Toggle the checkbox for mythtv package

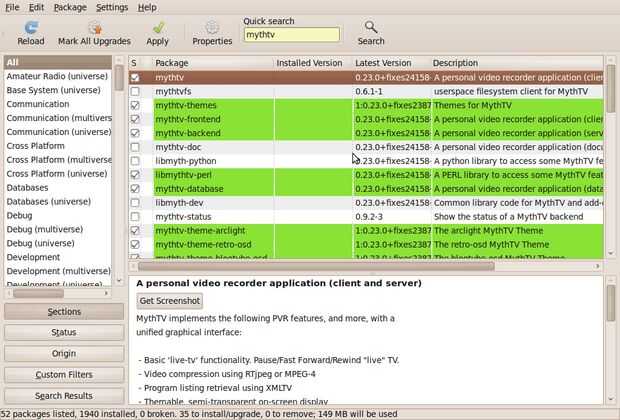coord(135,78)
